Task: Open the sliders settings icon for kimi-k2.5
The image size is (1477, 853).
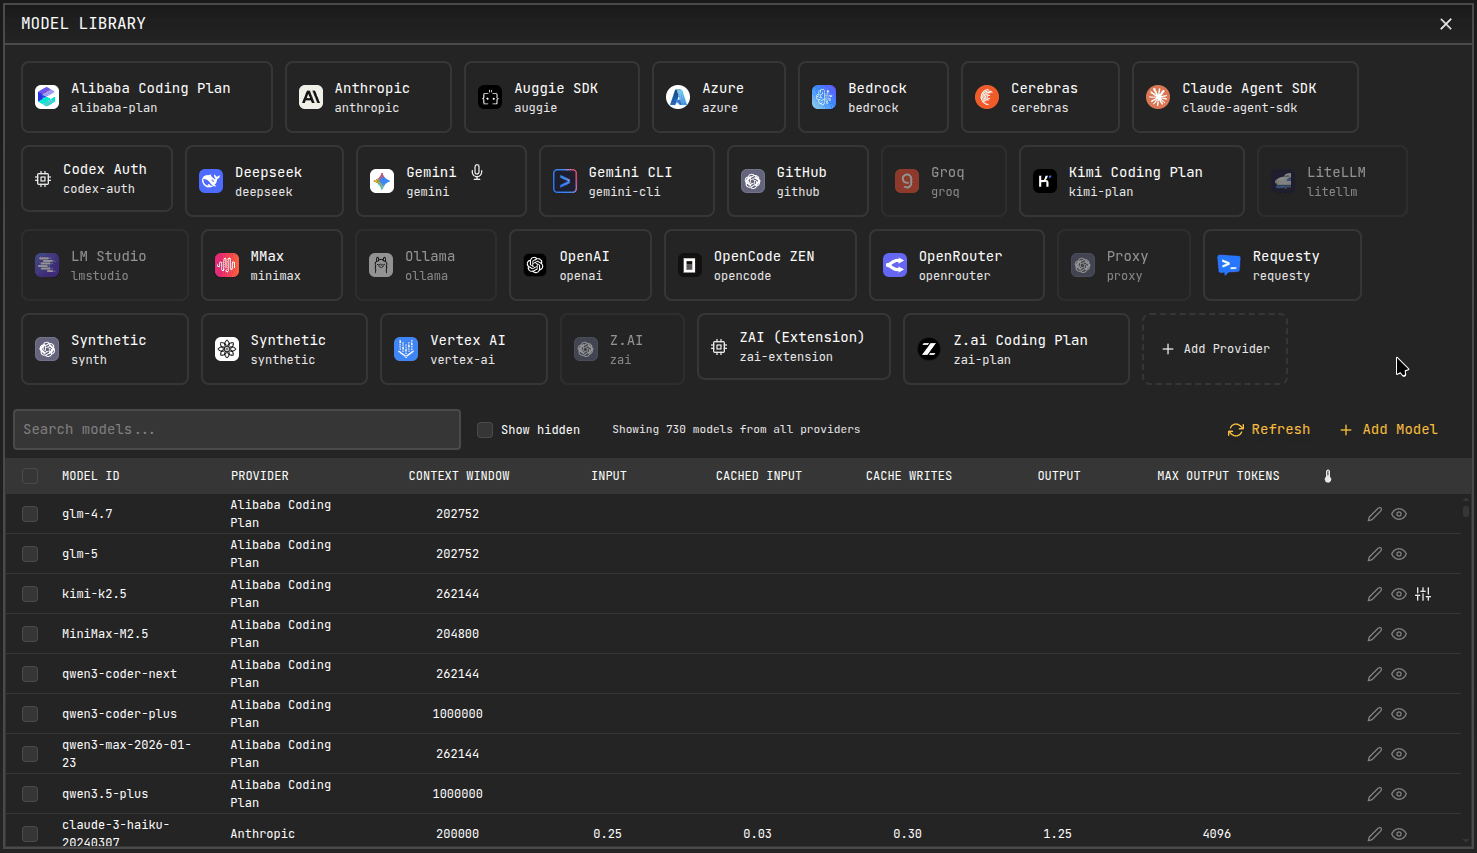Action: tap(1423, 594)
